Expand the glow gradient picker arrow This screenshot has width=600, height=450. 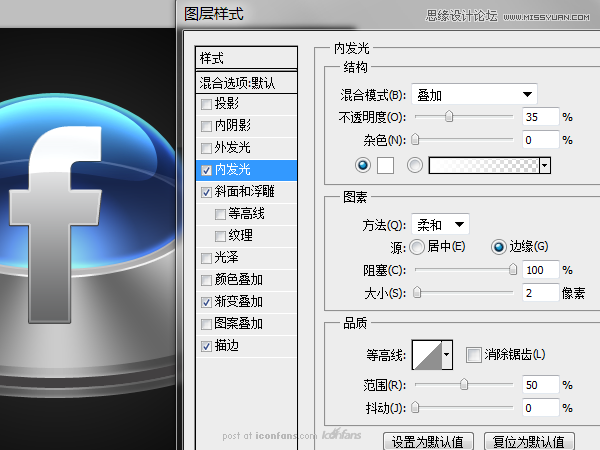pyautogui.click(x=545, y=165)
